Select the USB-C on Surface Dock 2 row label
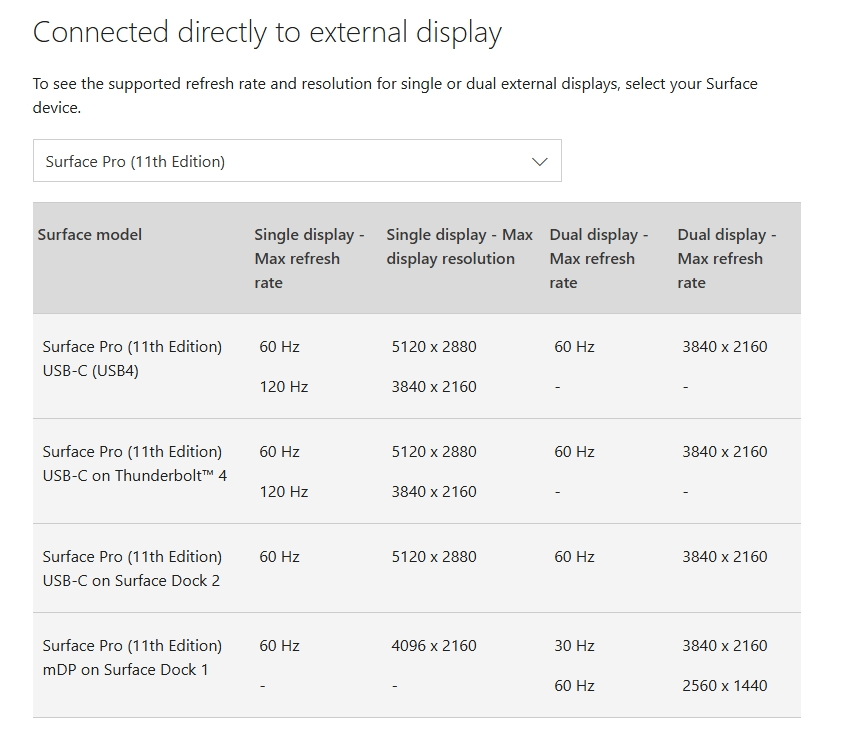859x746 pixels. tap(132, 568)
